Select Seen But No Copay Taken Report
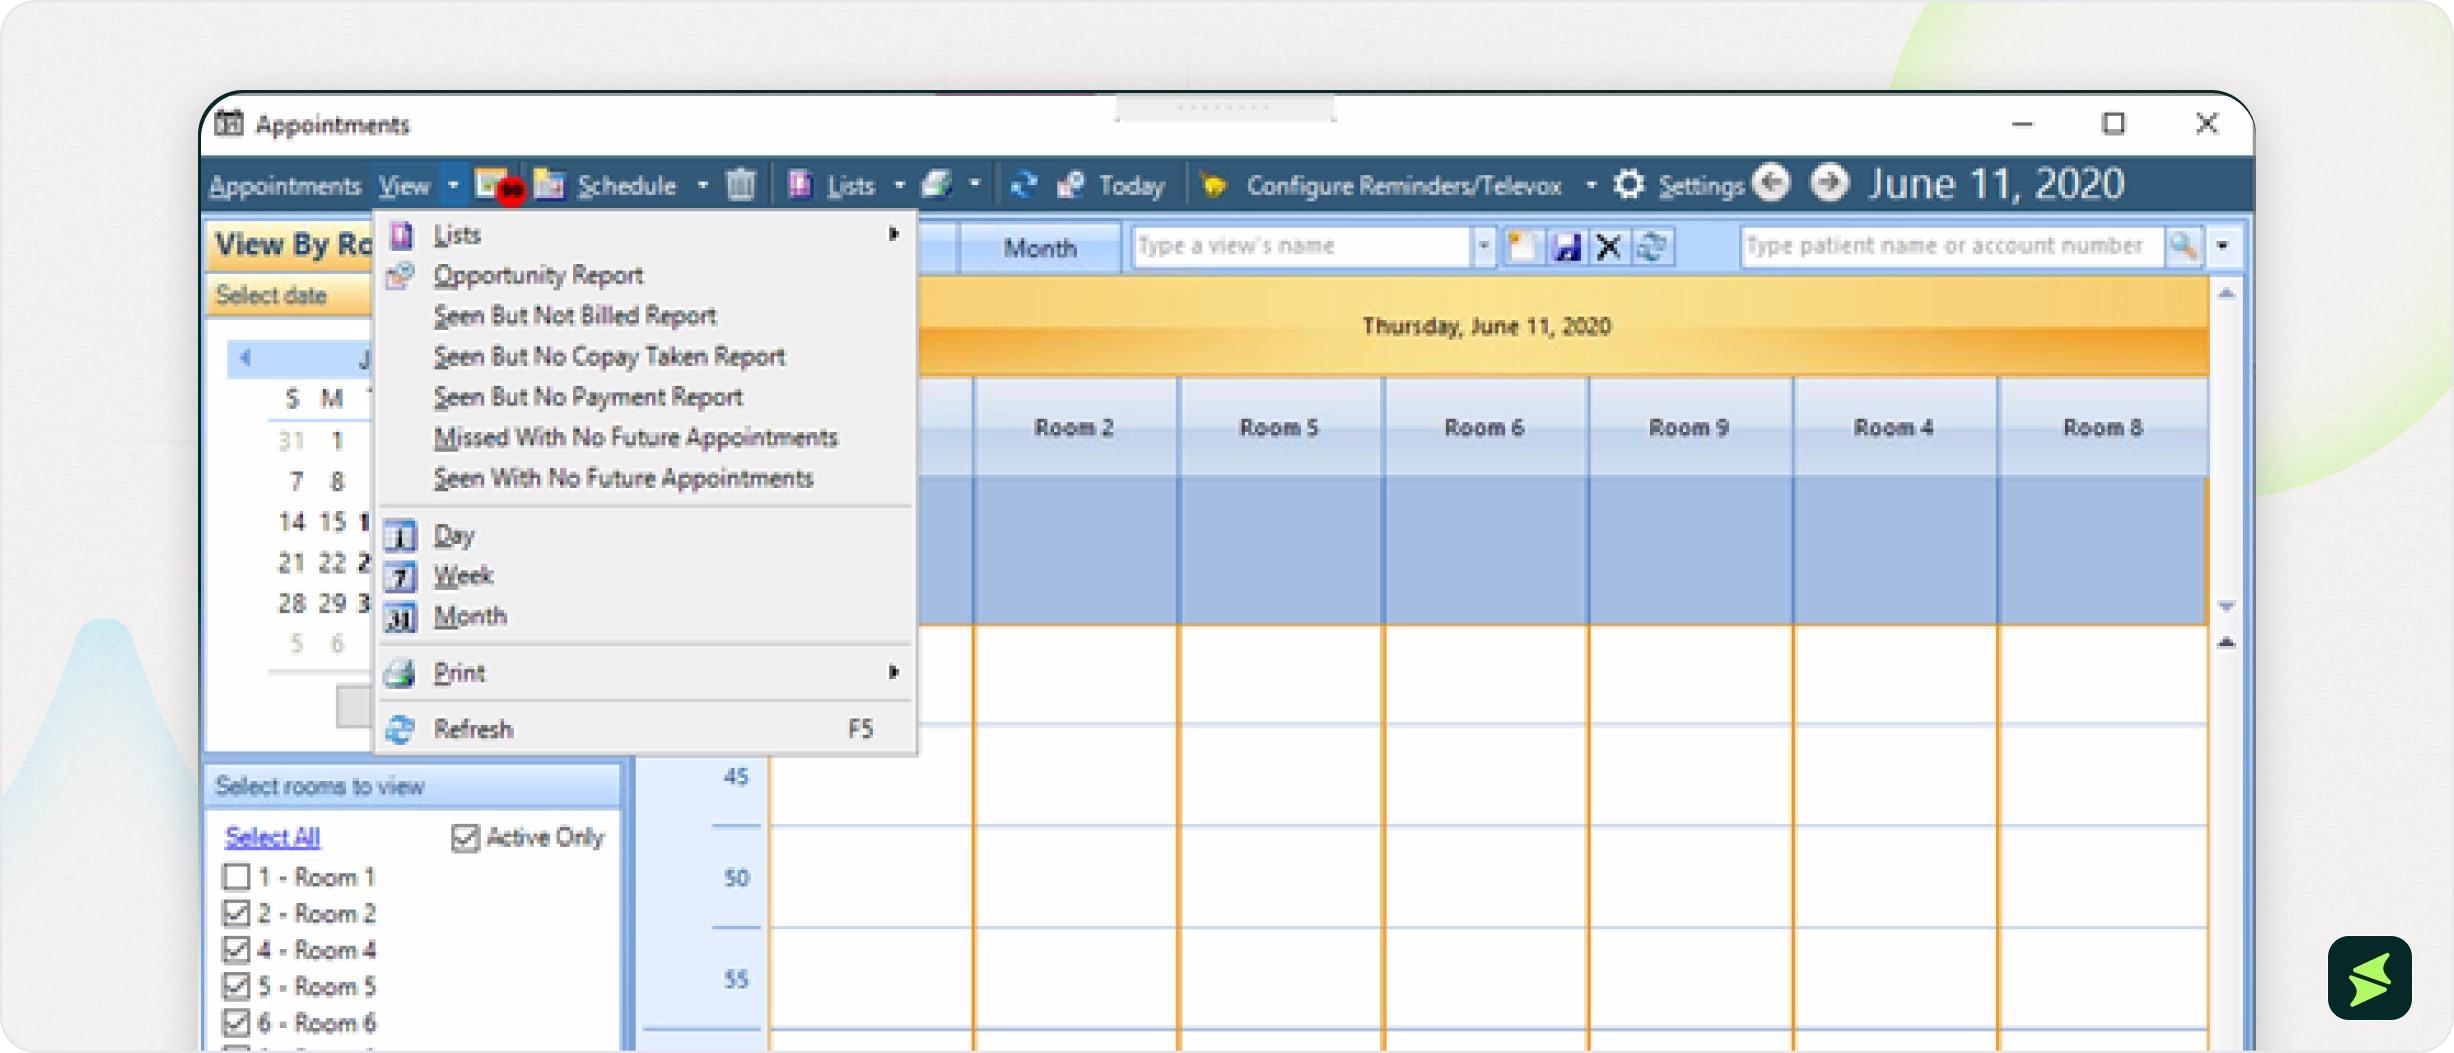Viewport: 2454px width, 1053px height. click(x=609, y=357)
